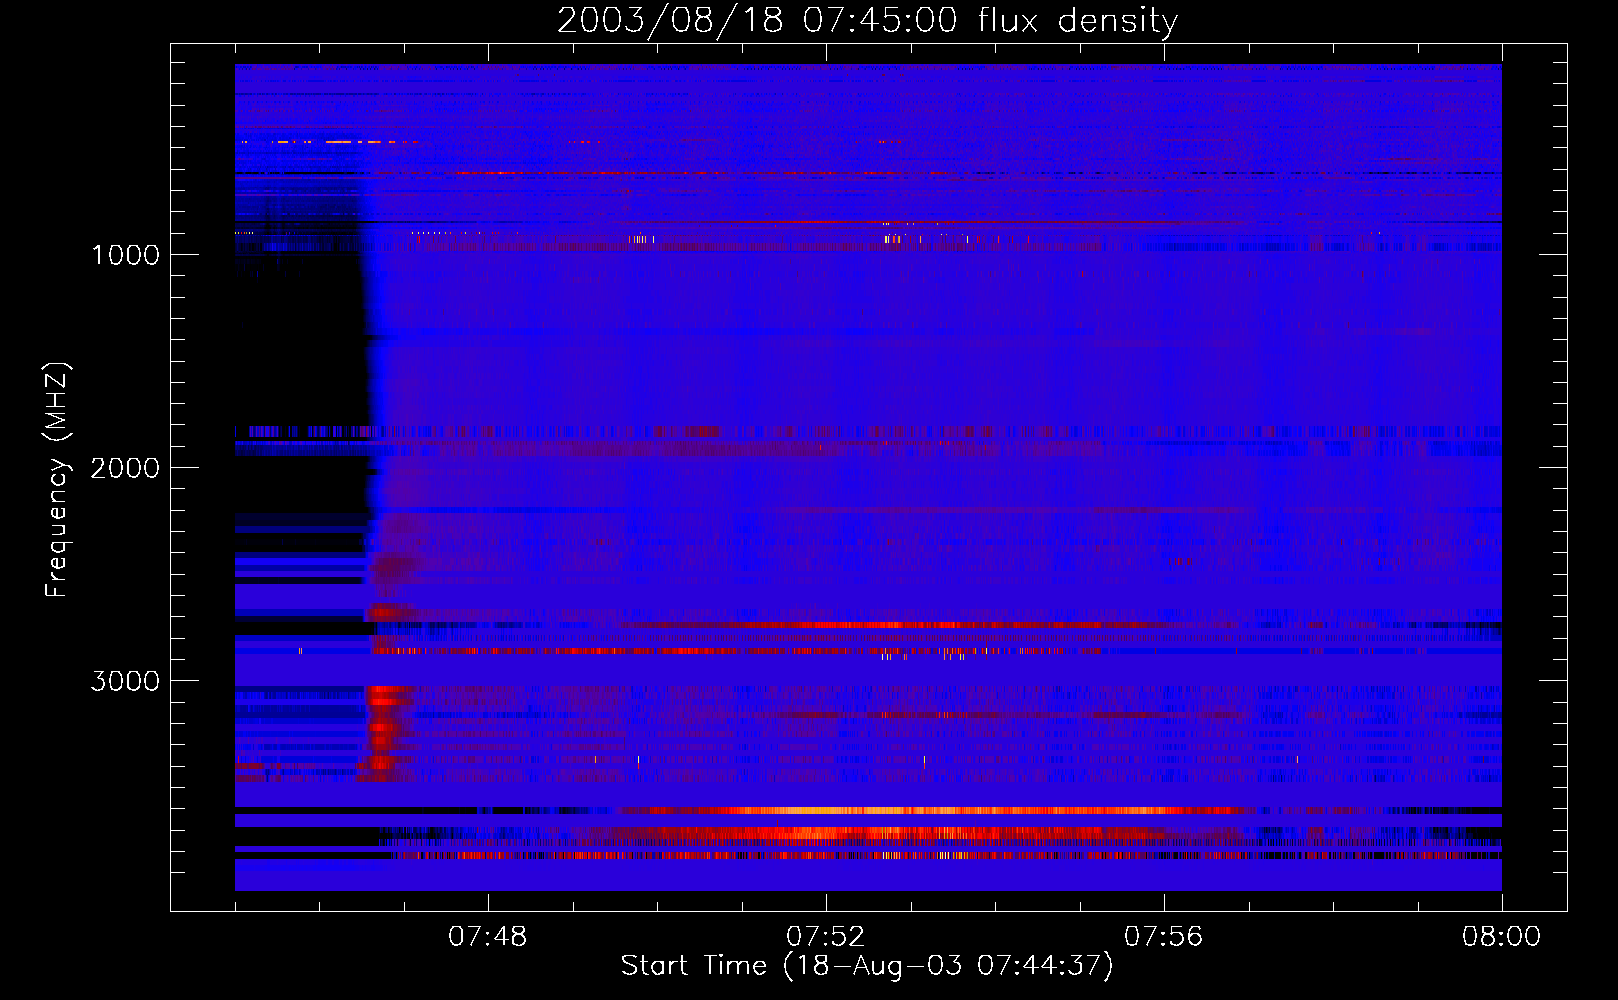Click the 2000 frequency tick label
Screen dimensions: 1618x1000
coord(125,468)
